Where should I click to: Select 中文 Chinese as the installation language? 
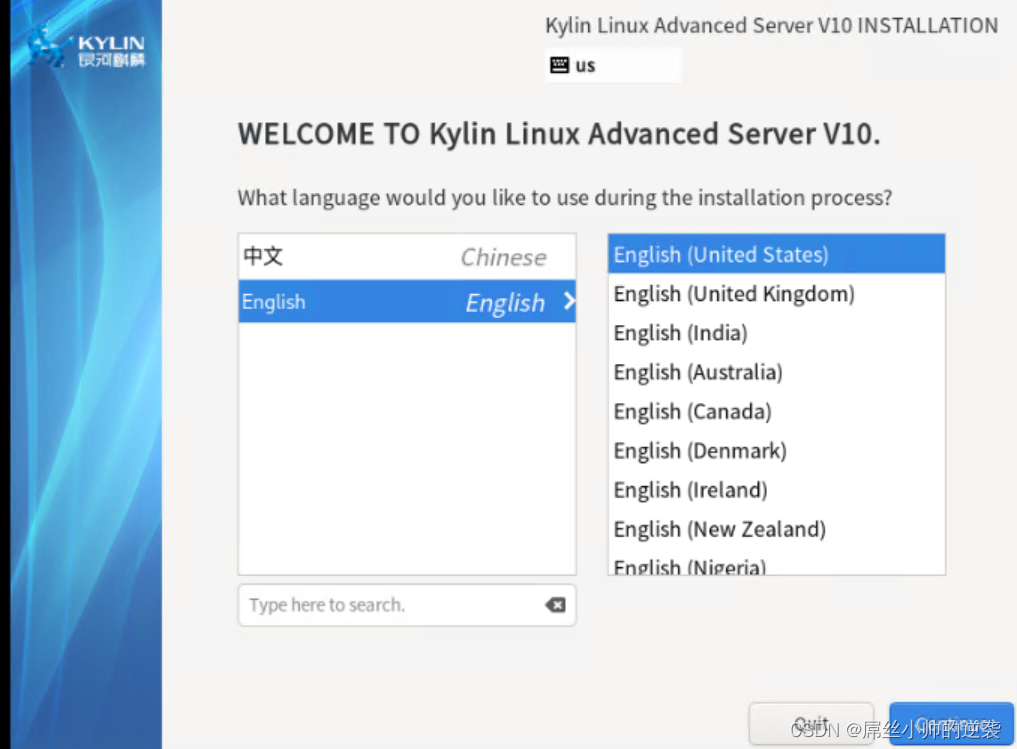[406, 257]
